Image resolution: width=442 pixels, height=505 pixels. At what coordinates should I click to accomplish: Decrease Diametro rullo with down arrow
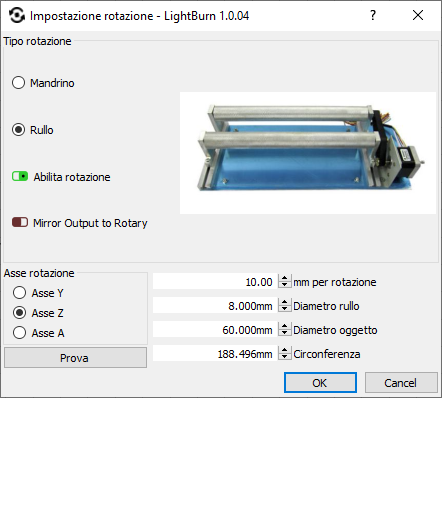pyautogui.click(x=284, y=310)
